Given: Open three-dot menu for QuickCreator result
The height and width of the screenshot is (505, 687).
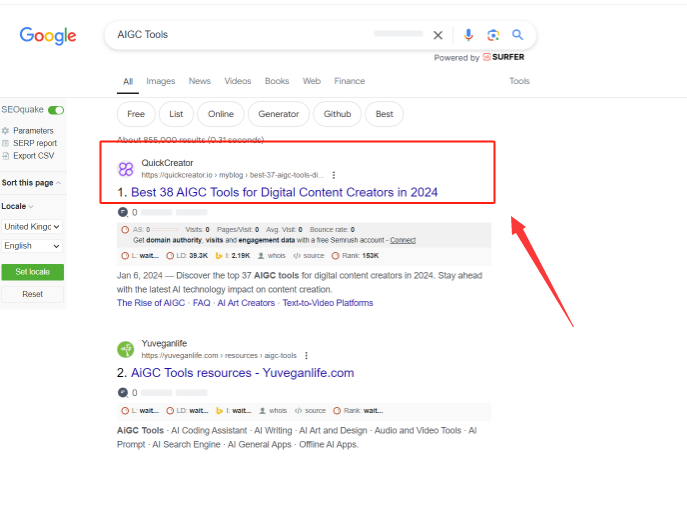Looking at the screenshot, I should click(x=334, y=175).
